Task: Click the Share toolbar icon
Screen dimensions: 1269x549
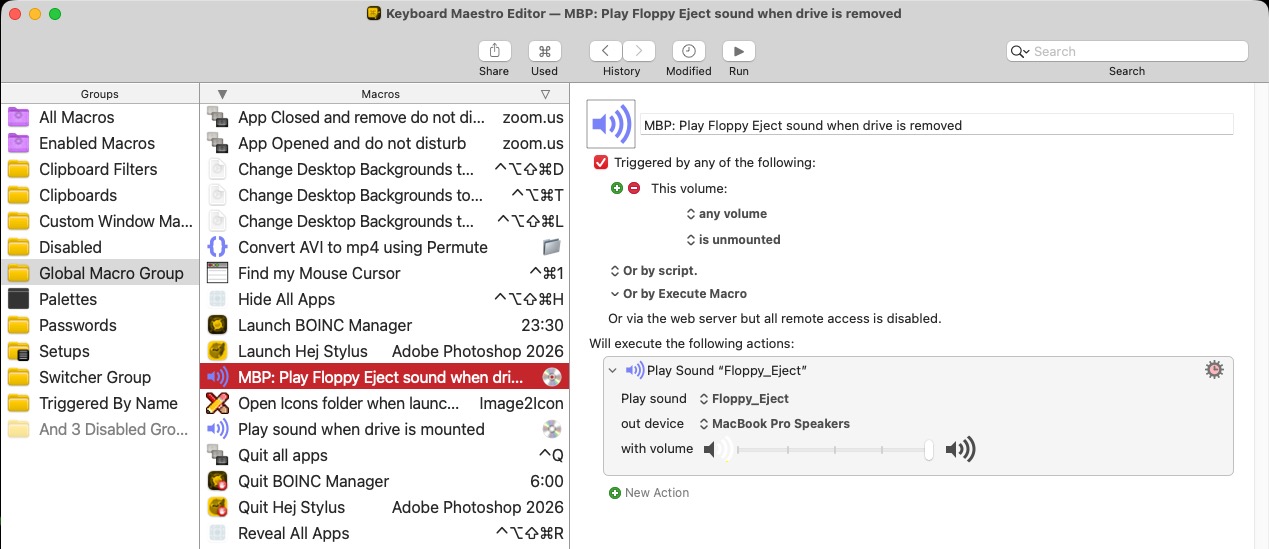Action: (x=494, y=51)
